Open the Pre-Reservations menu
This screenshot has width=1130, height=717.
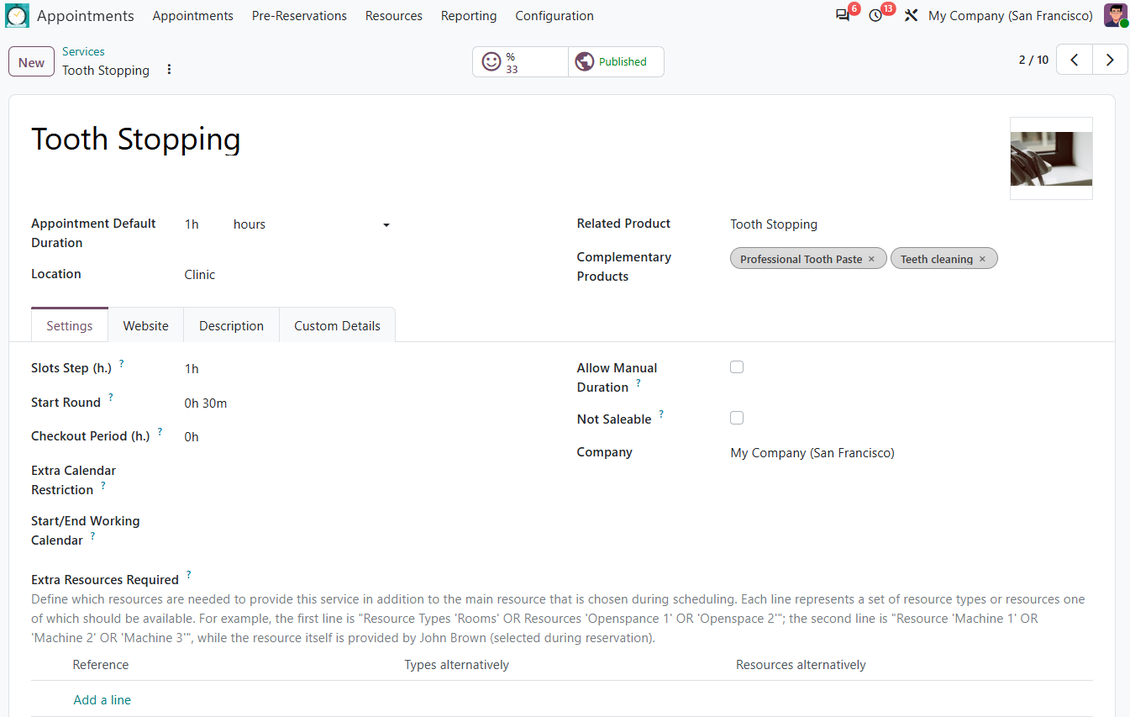pos(299,16)
